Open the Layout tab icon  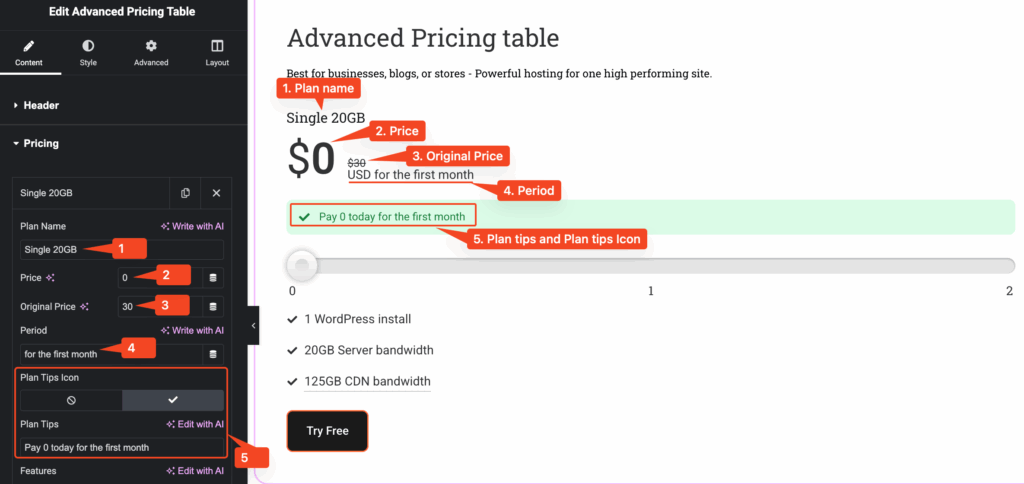click(x=217, y=46)
